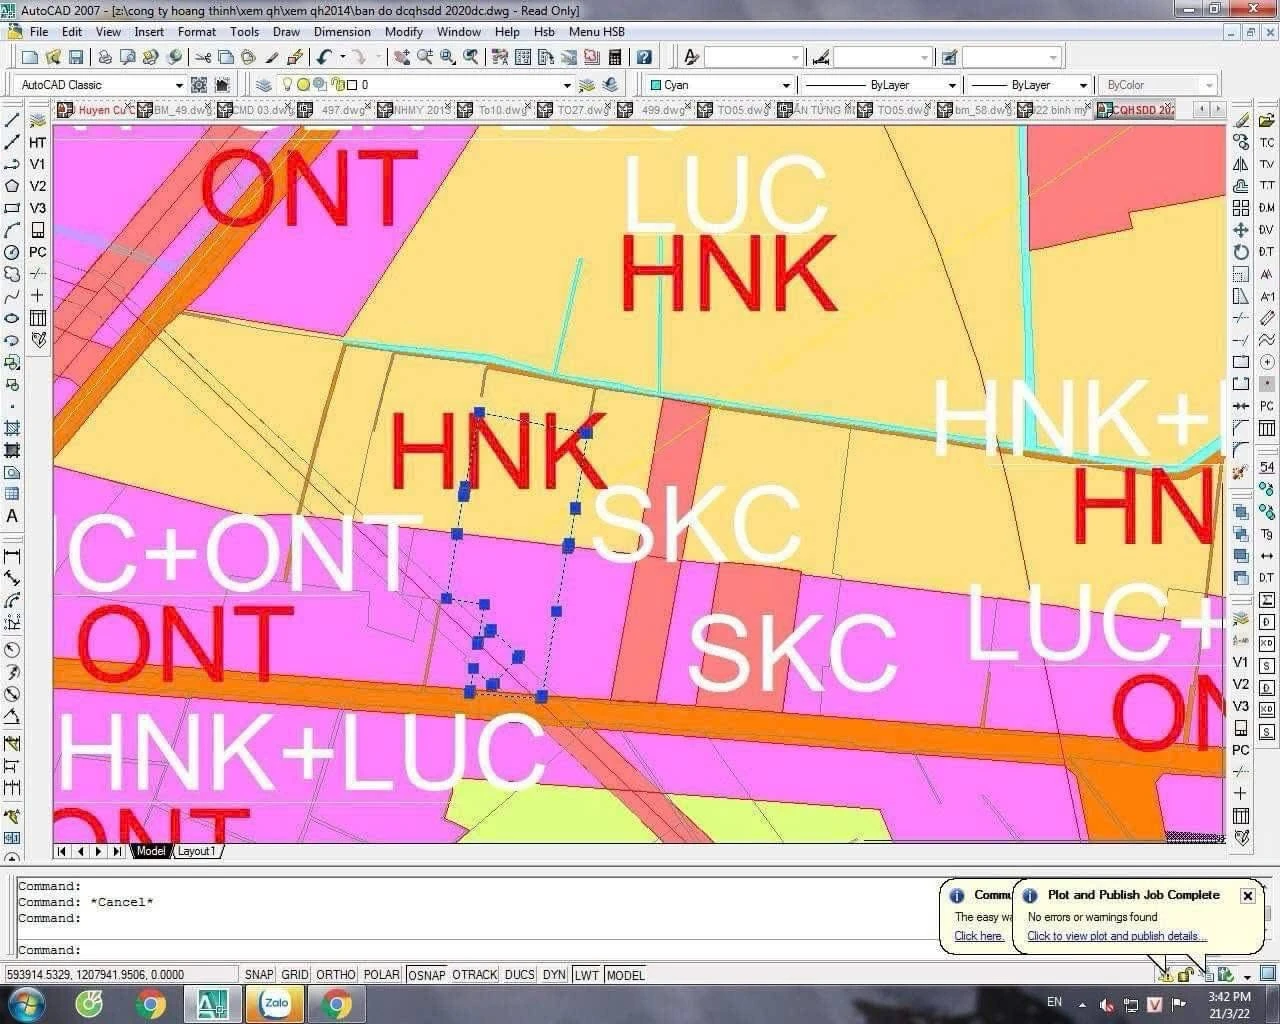This screenshot has width=1280, height=1024.
Task: Activate the Circle drawing tool
Action: click(x=12, y=252)
